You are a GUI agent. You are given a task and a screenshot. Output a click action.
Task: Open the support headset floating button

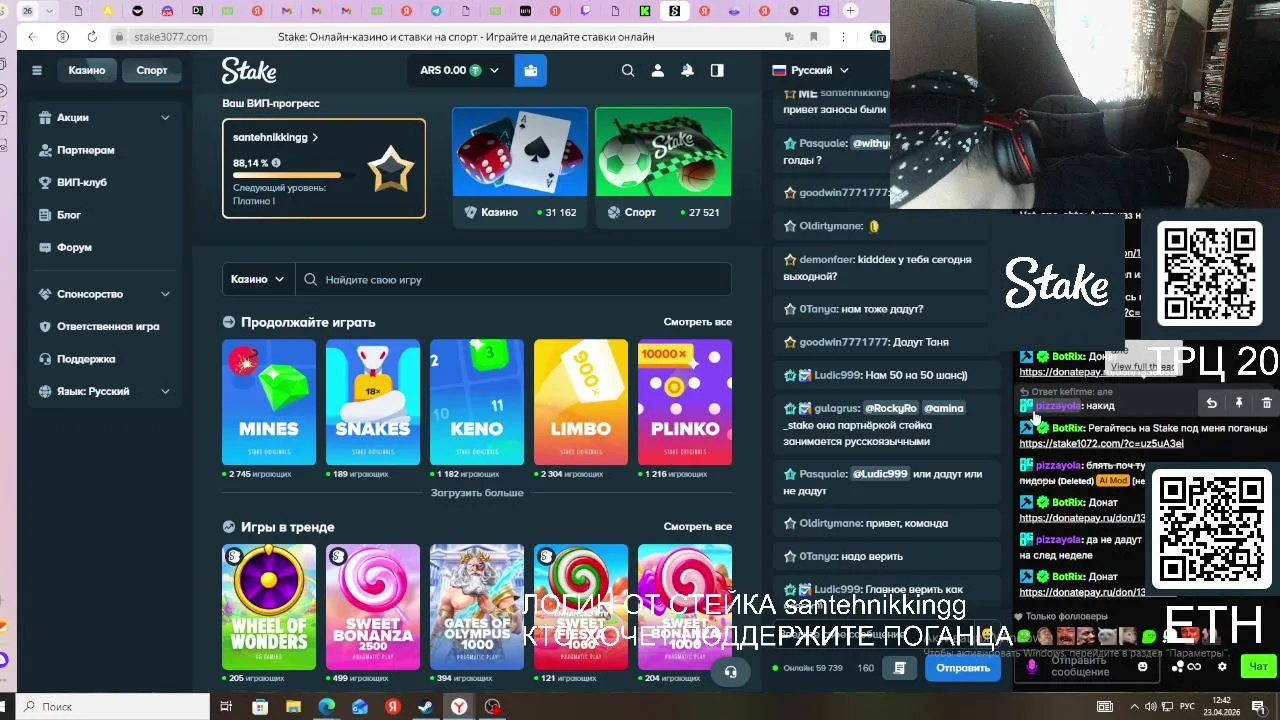730,672
